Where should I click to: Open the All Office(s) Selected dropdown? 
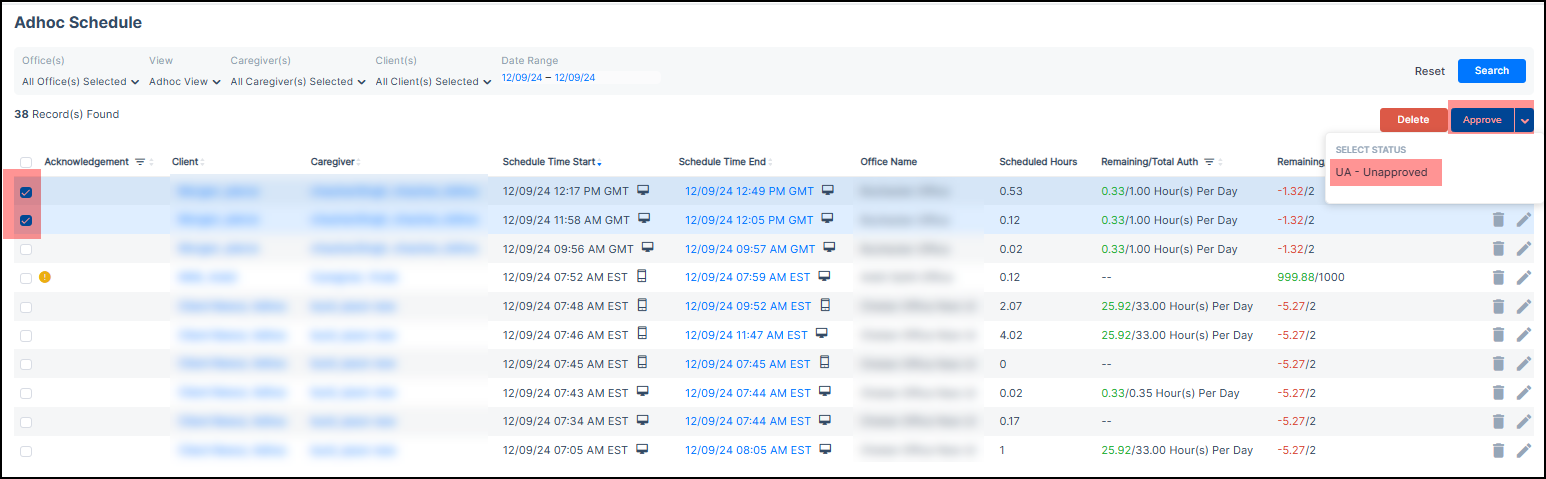81,82
